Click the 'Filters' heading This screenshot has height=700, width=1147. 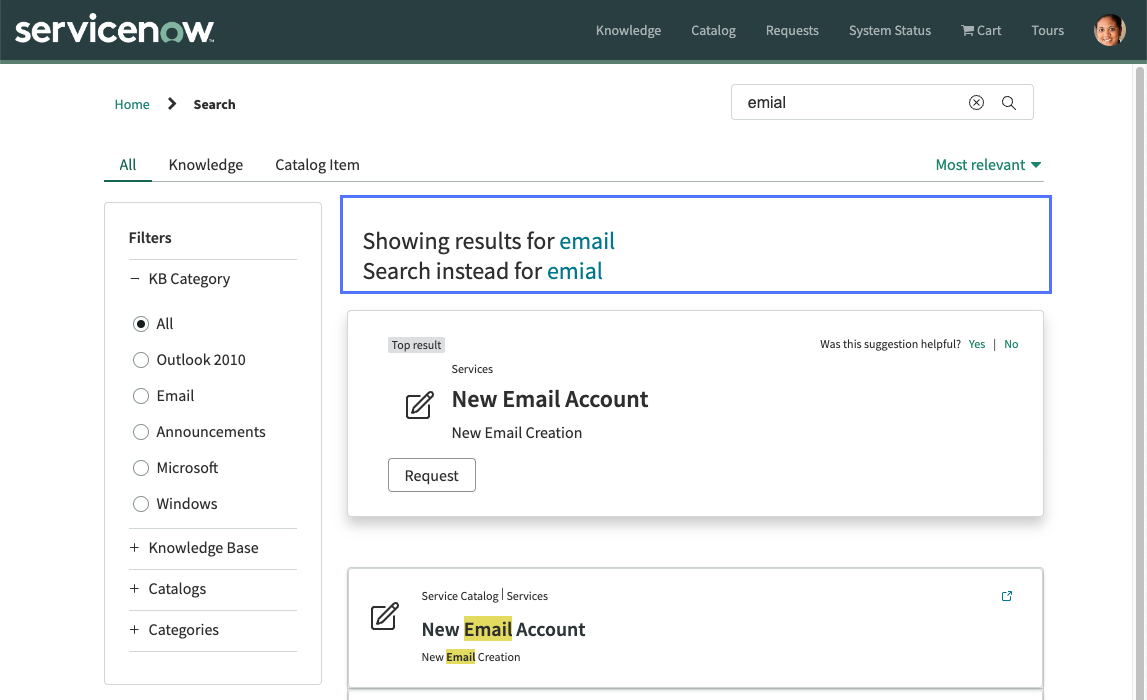click(150, 238)
